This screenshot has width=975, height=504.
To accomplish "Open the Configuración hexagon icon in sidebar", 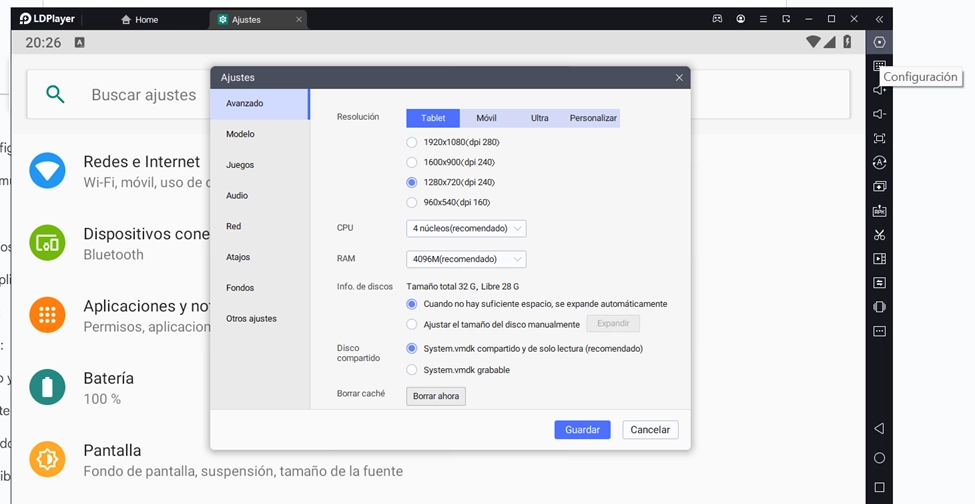I will click(879, 42).
